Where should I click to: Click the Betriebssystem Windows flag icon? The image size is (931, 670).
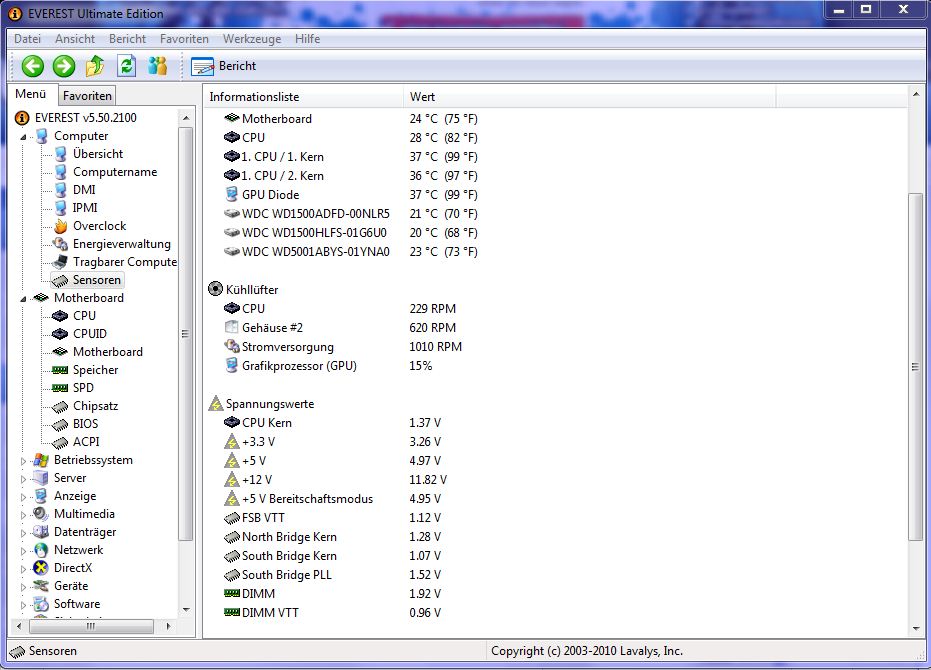pyautogui.click(x=41, y=460)
